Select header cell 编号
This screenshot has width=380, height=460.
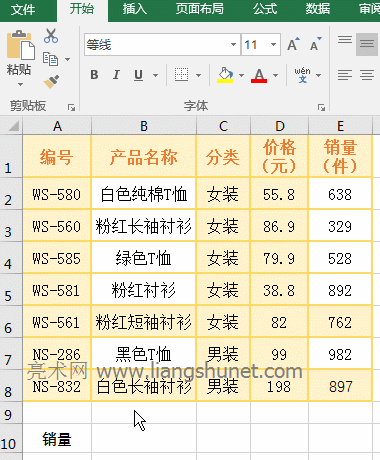pos(57,156)
